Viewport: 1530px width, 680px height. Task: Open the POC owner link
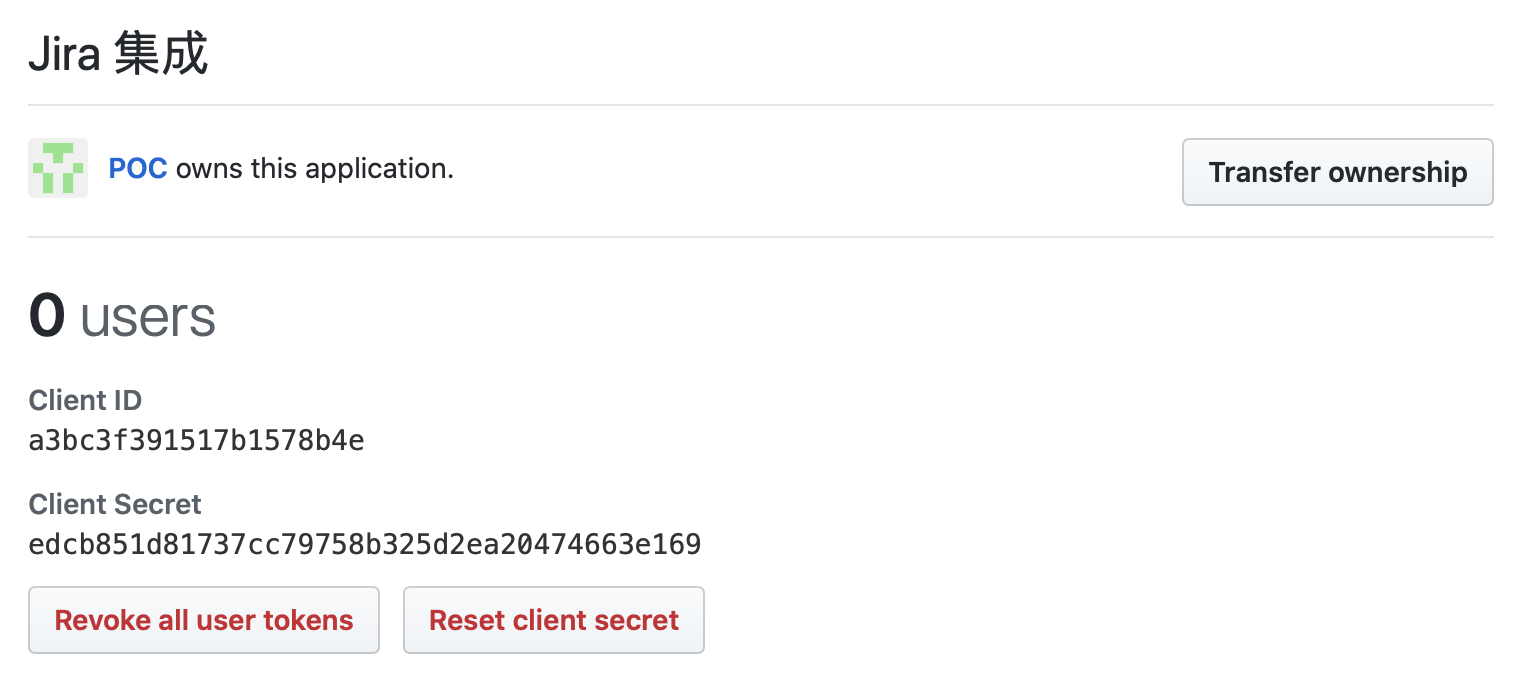pos(138,169)
